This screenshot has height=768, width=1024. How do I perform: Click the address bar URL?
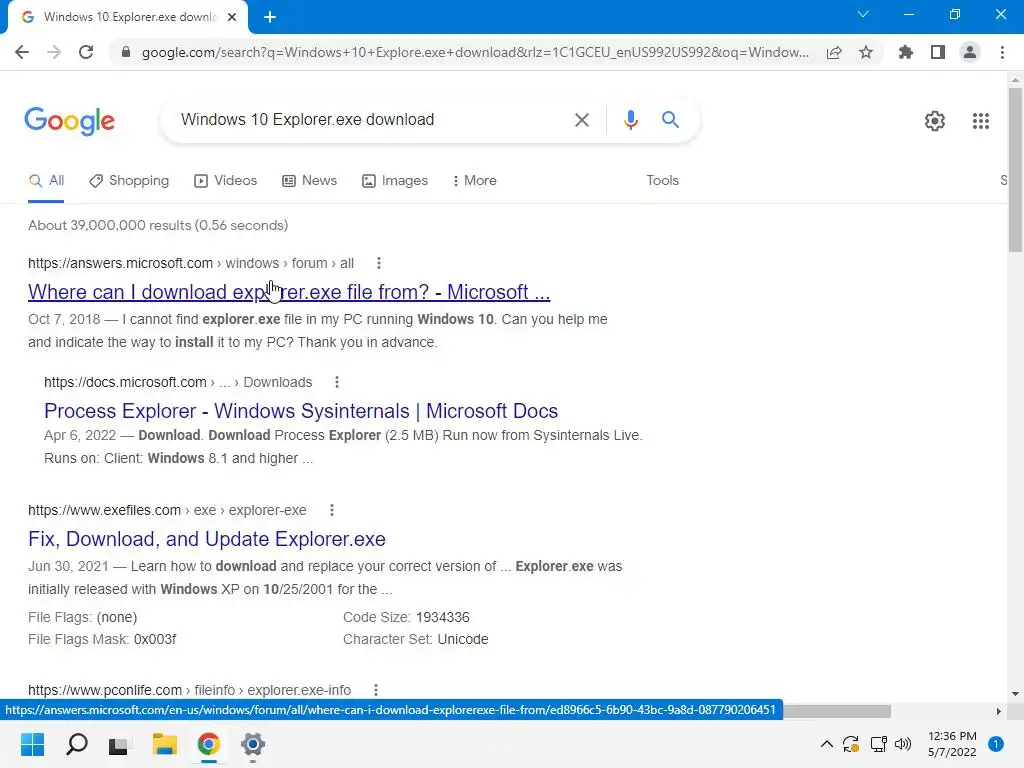pos(475,52)
